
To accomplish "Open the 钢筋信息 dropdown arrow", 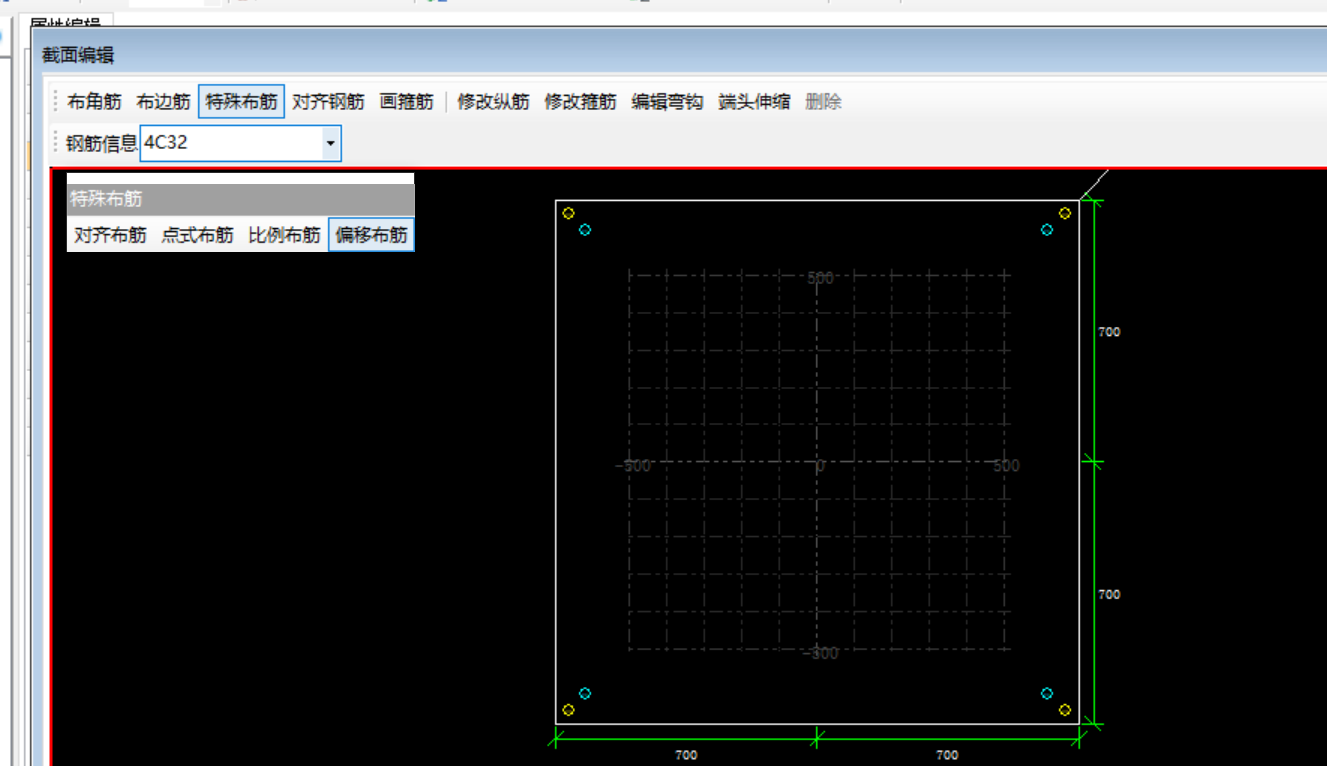I will (x=330, y=143).
